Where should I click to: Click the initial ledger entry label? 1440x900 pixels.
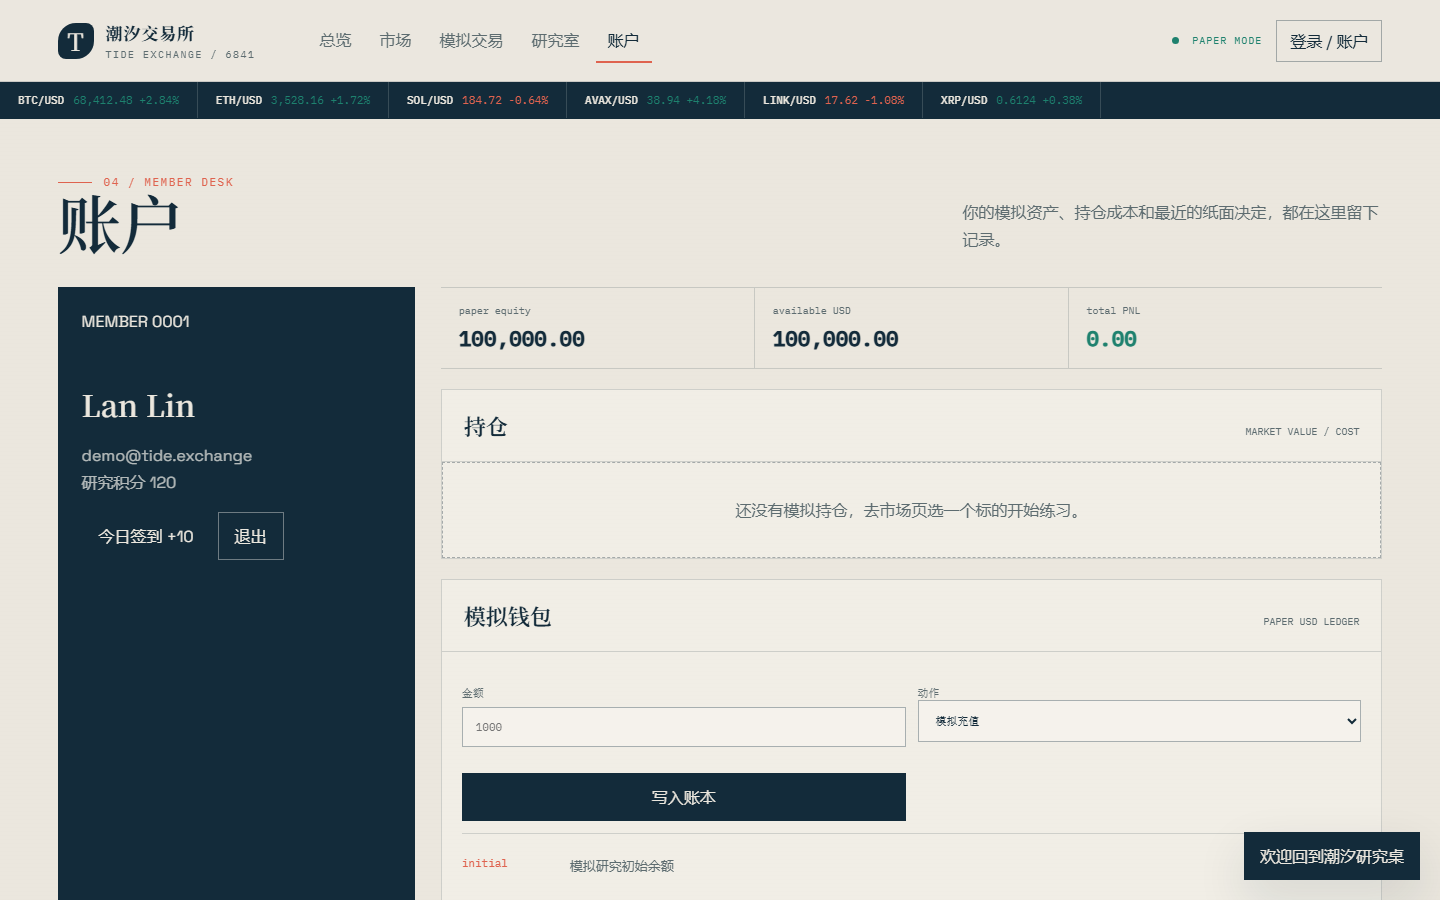pos(485,864)
